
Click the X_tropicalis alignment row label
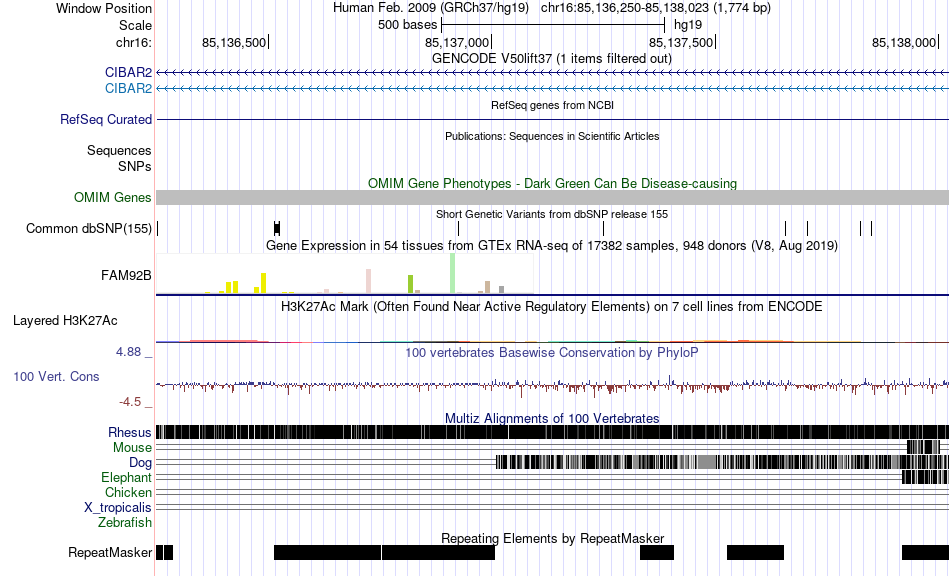(118, 508)
